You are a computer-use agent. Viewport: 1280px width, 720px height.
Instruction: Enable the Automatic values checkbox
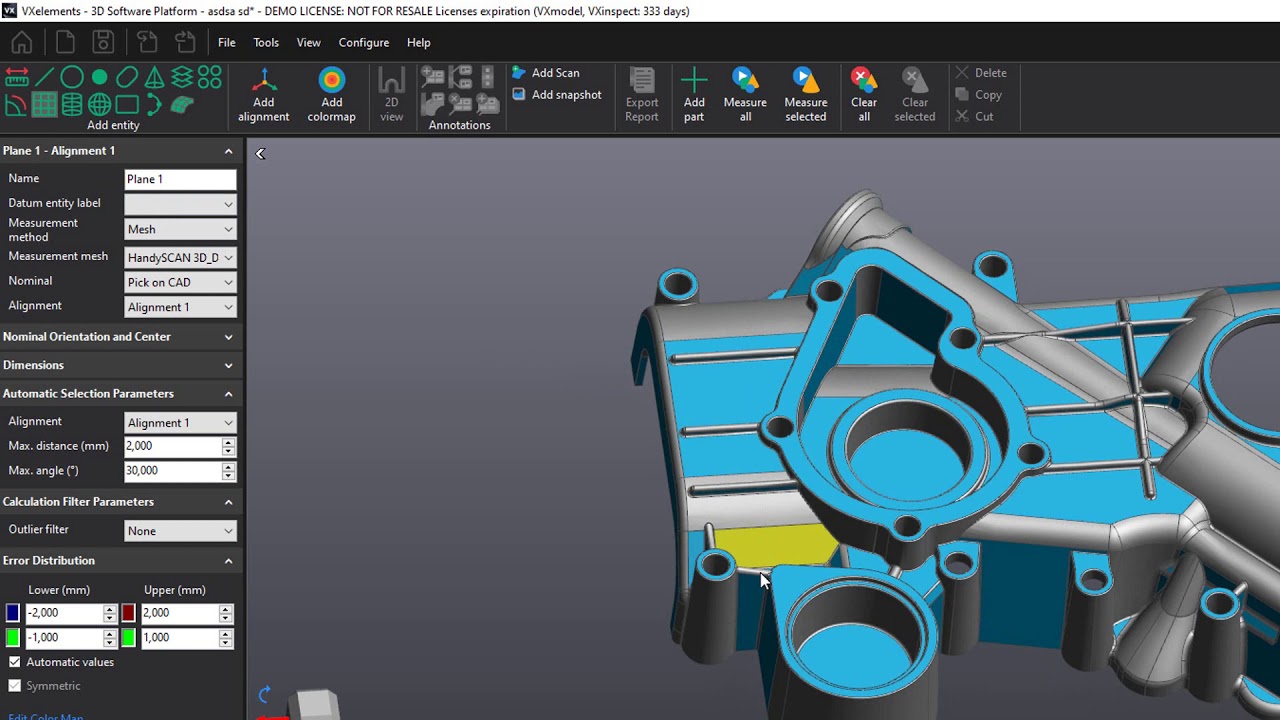coord(14,662)
